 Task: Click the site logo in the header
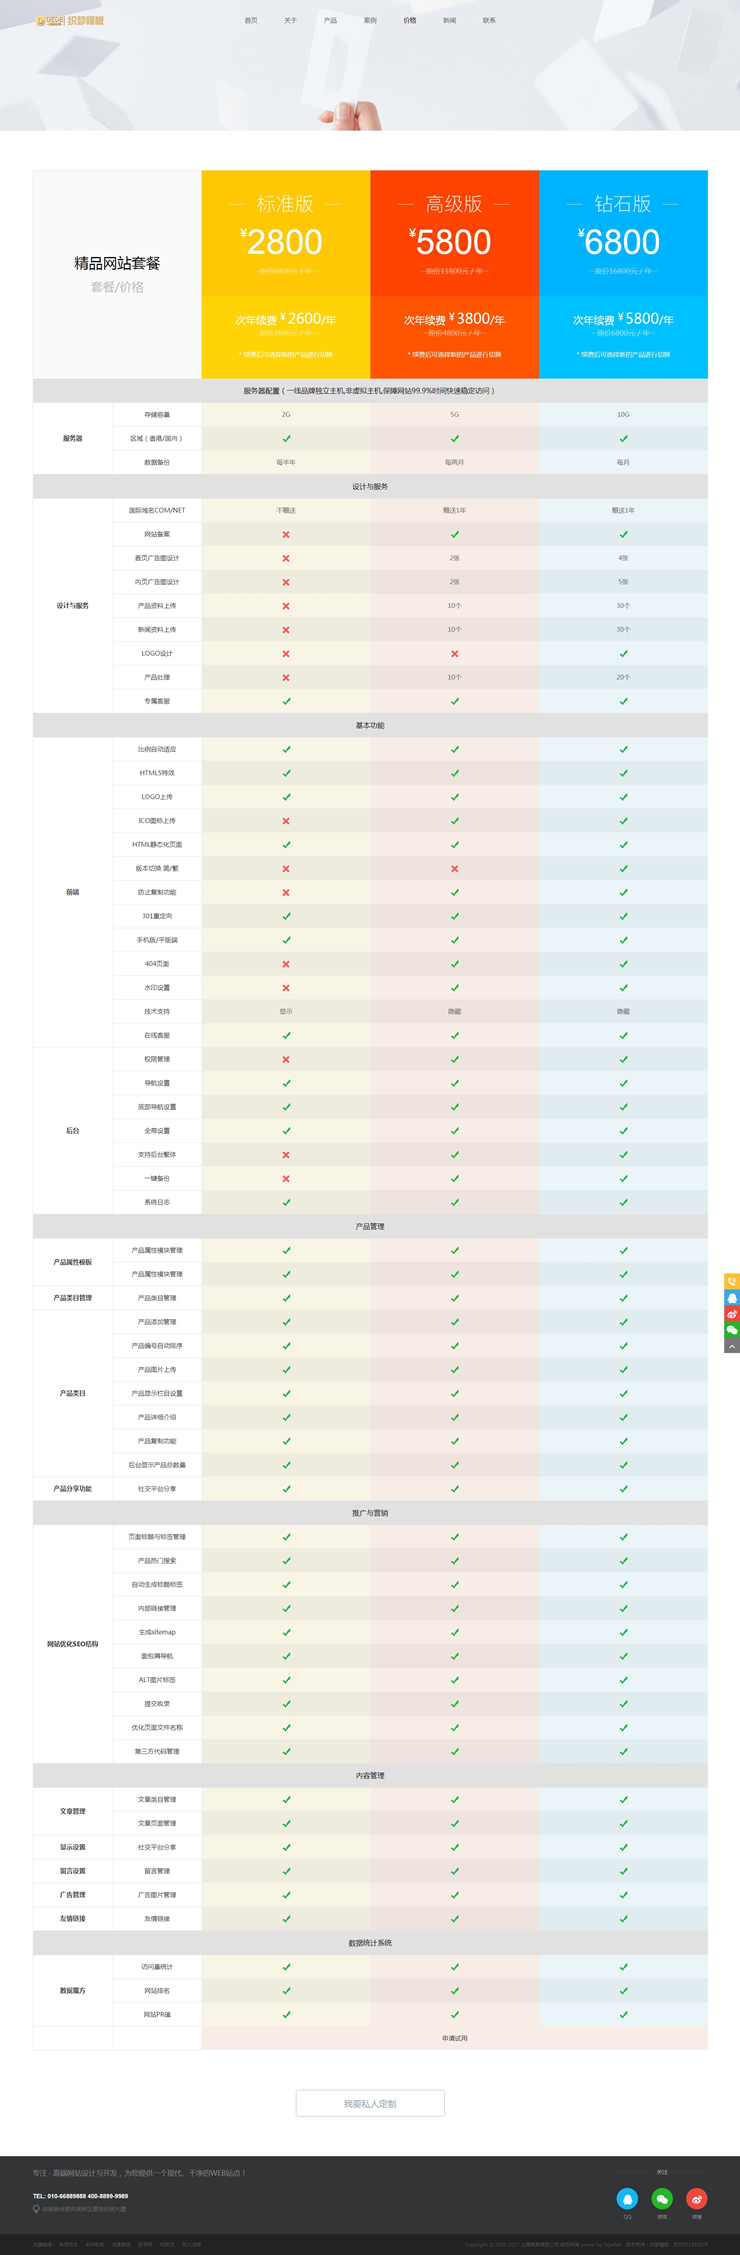coord(70,20)
